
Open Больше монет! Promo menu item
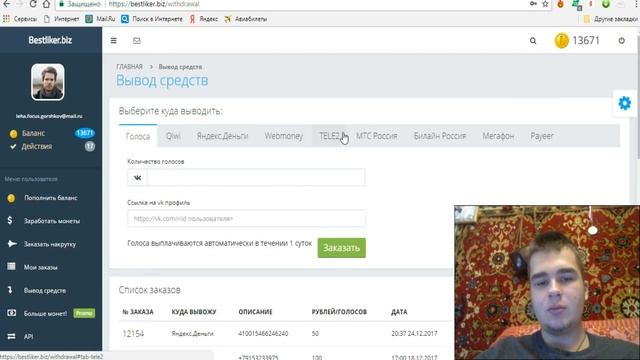pos(51,313)
